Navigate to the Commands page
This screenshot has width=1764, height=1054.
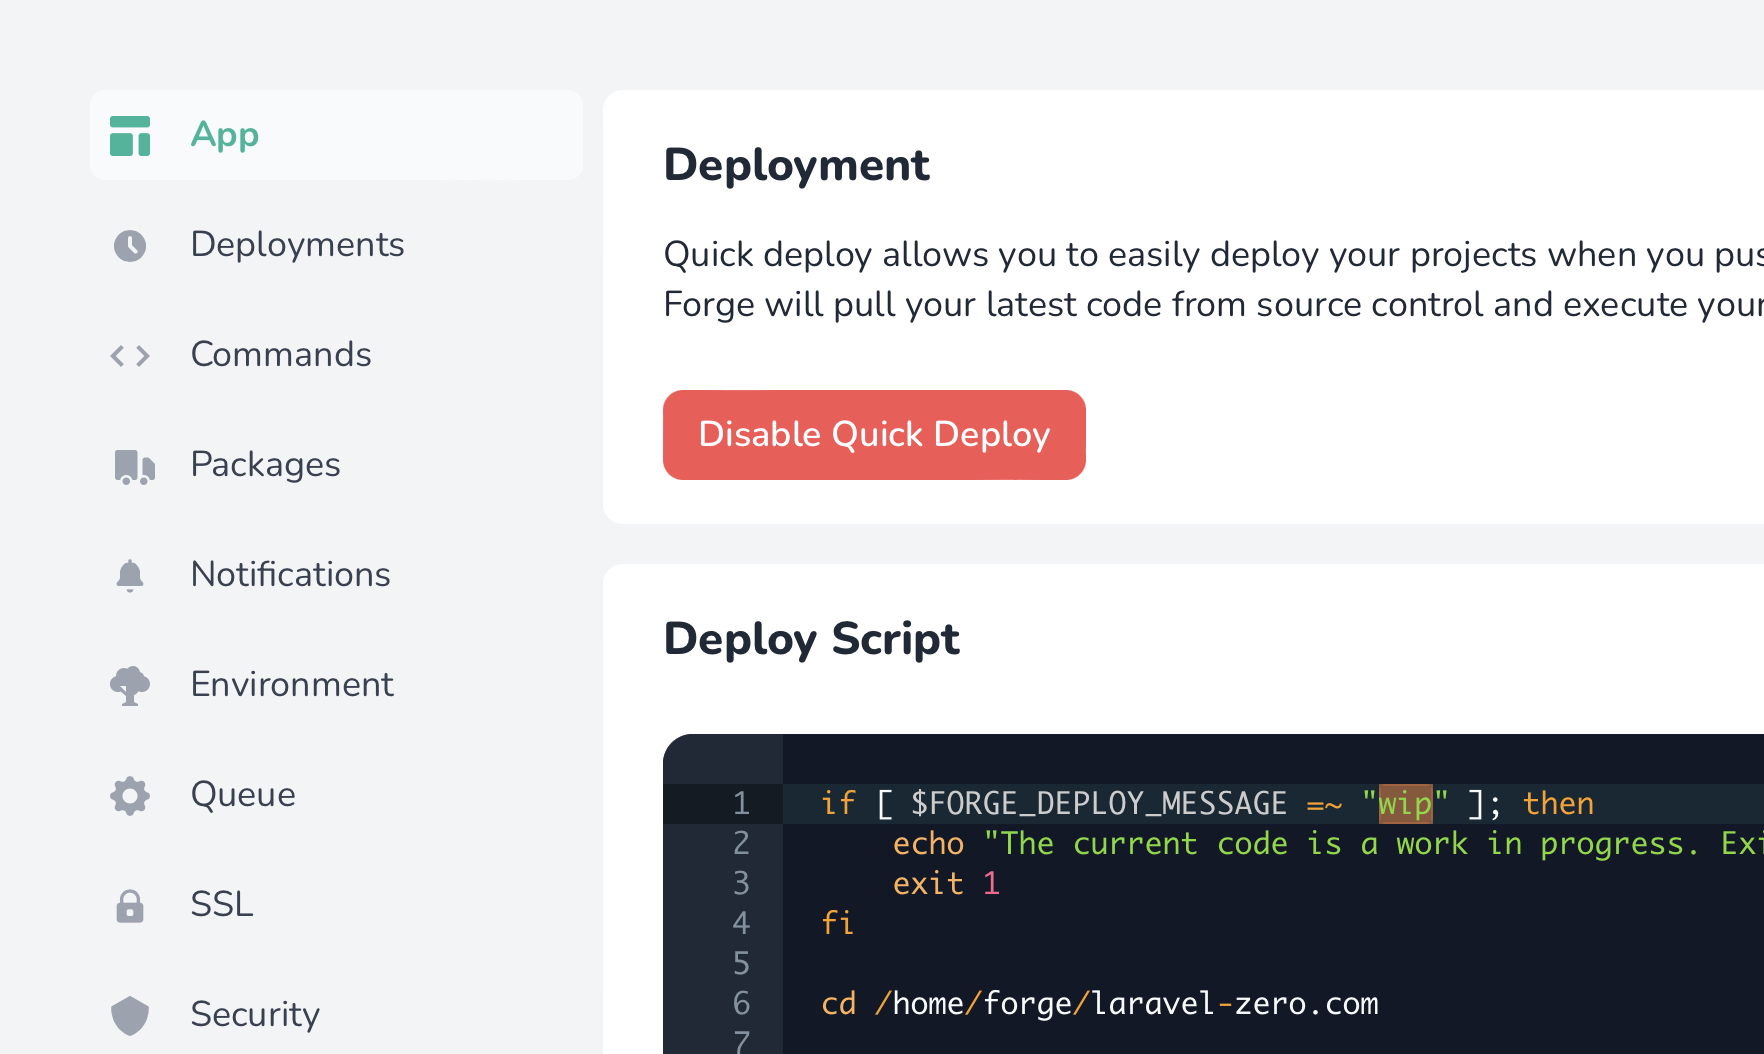click(281, 355)
